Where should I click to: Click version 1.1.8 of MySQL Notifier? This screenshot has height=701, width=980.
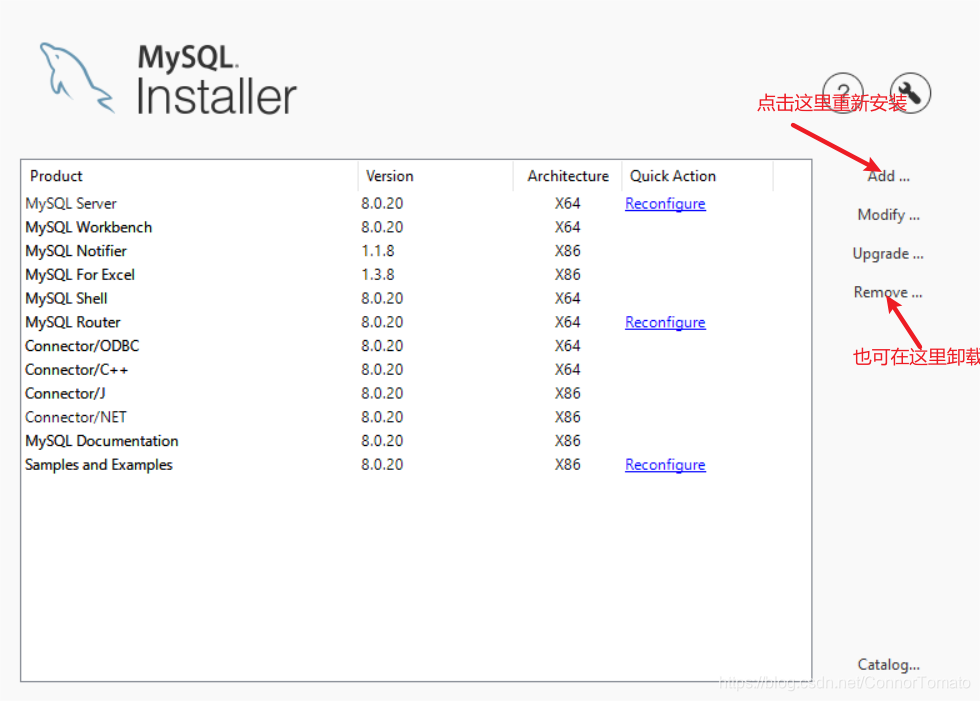point(378,251)
